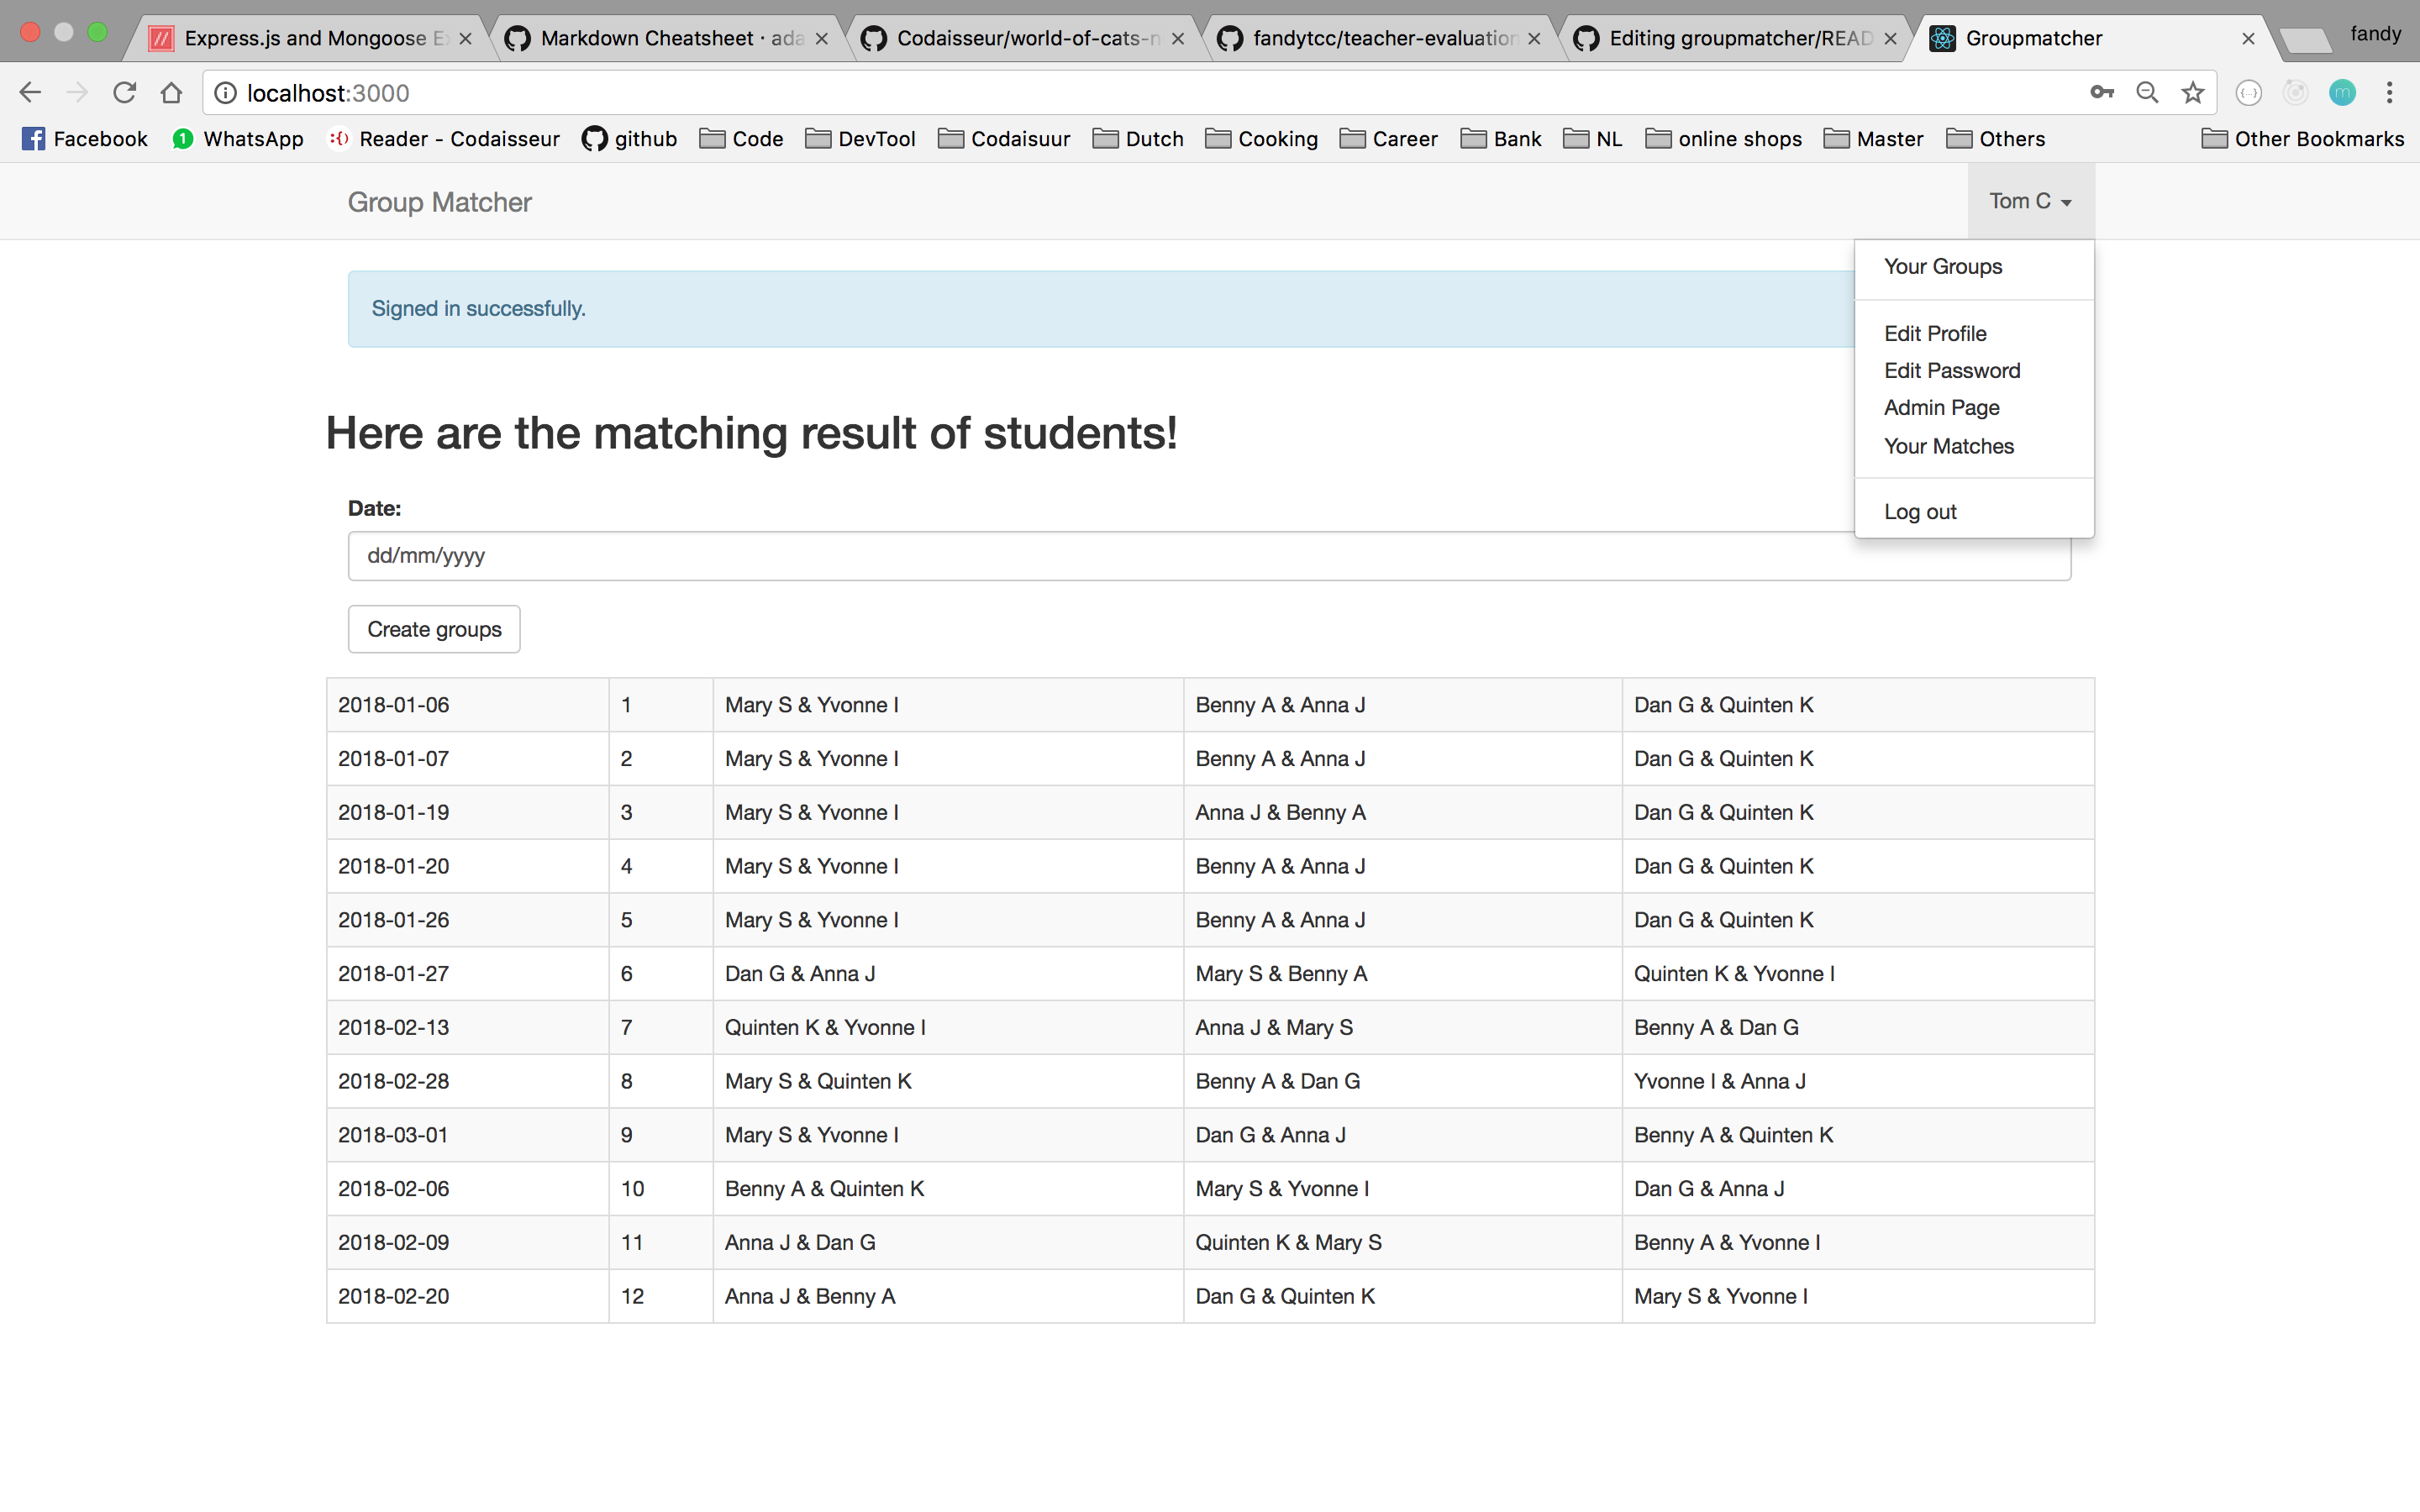Click the browser reload icon
Image resolution: width=2420 pixels, height=1512 pixels.
tap(124, 93)
